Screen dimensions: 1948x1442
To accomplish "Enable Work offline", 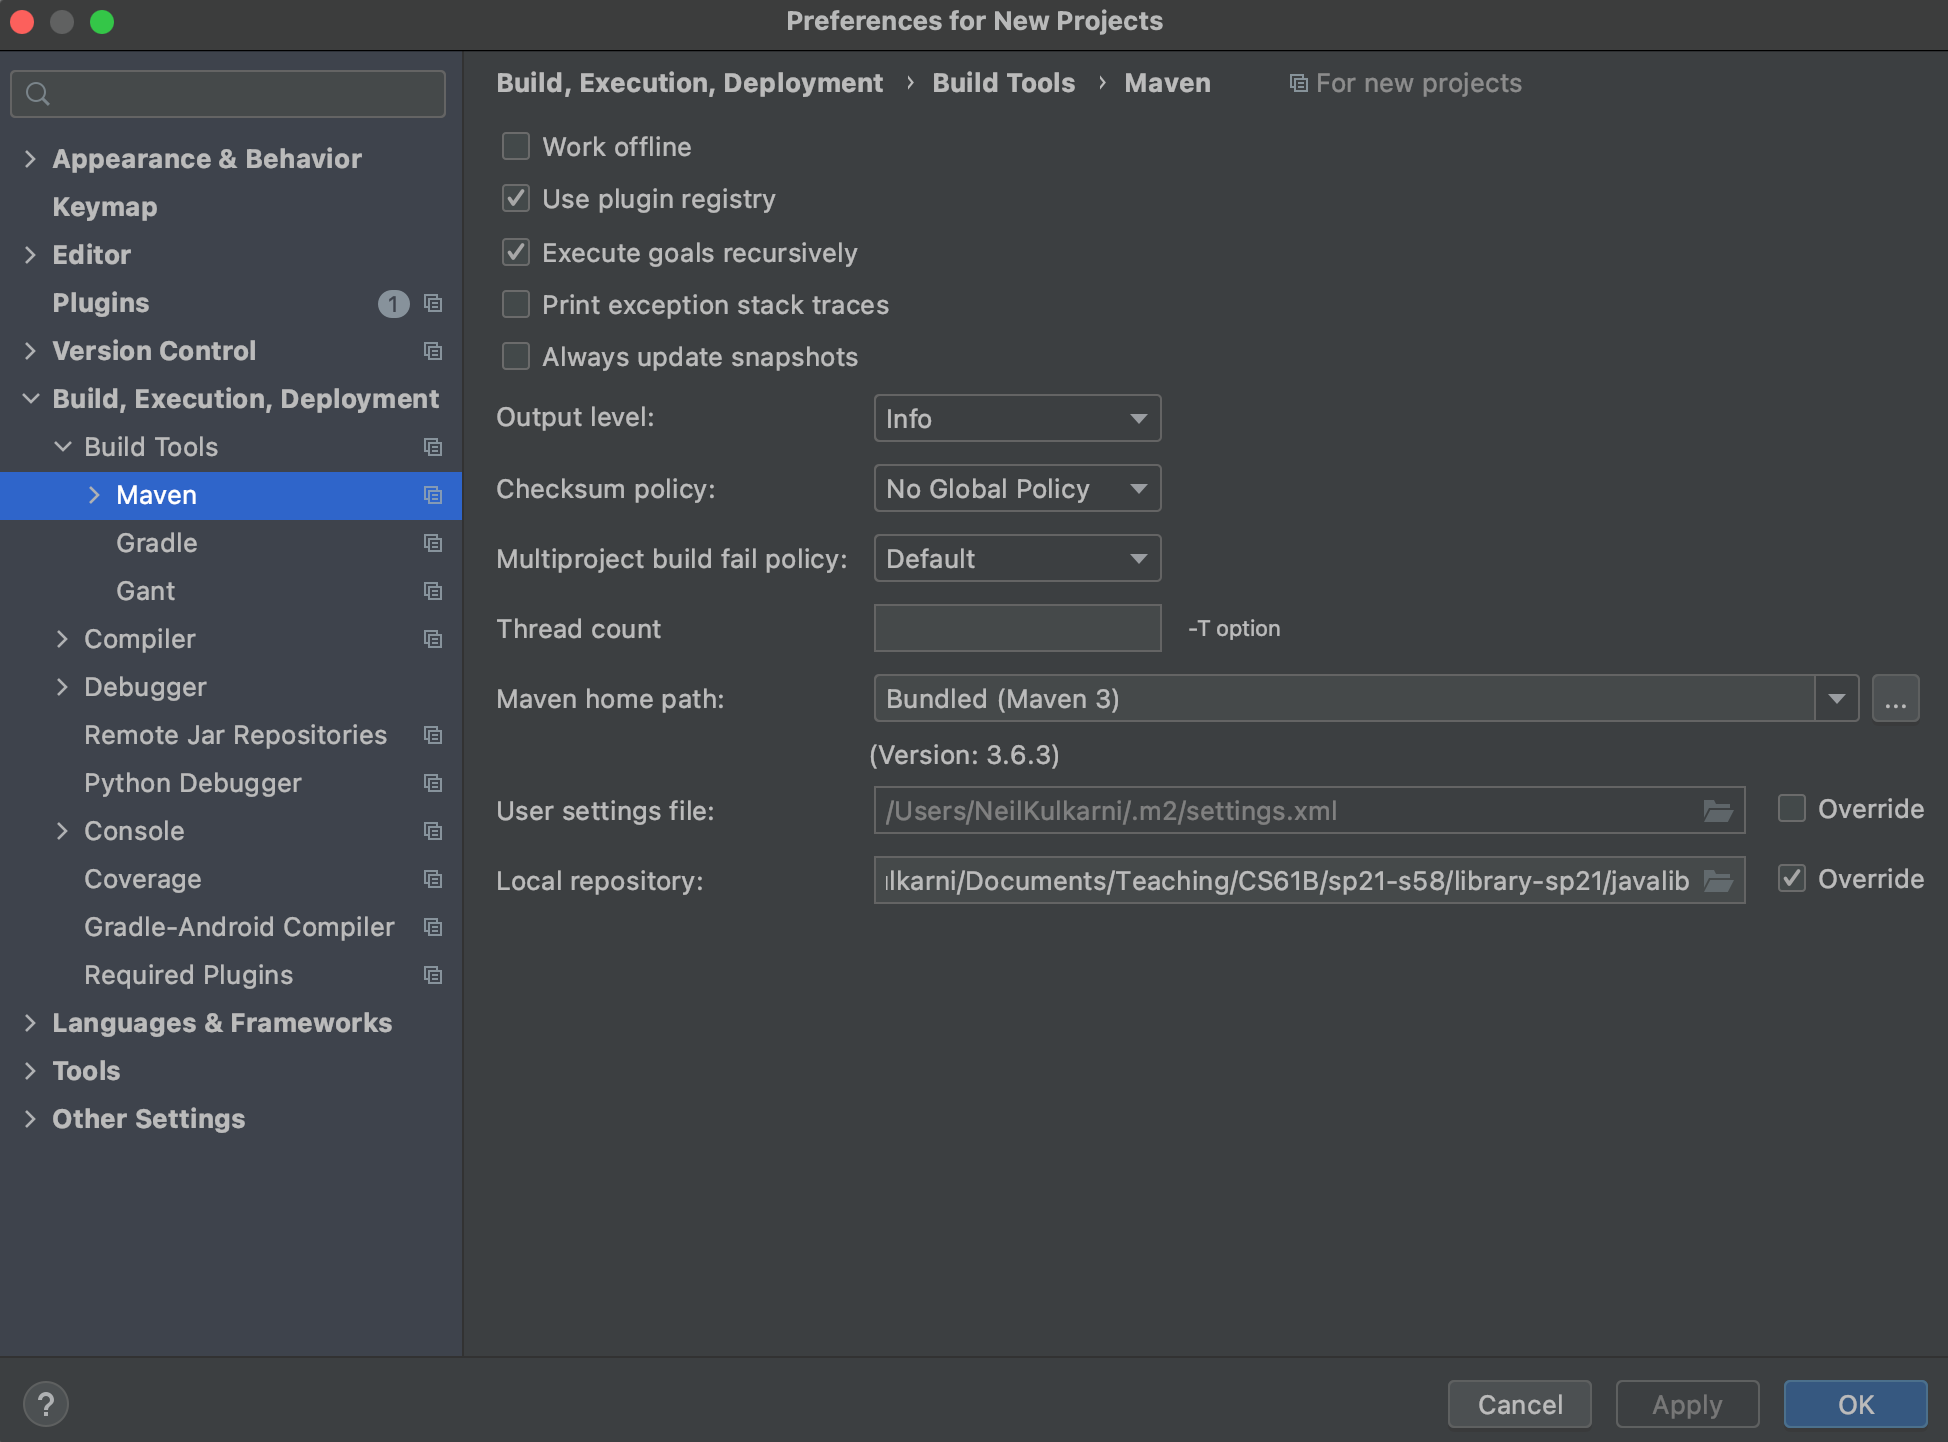I will (x=515, y=146).
